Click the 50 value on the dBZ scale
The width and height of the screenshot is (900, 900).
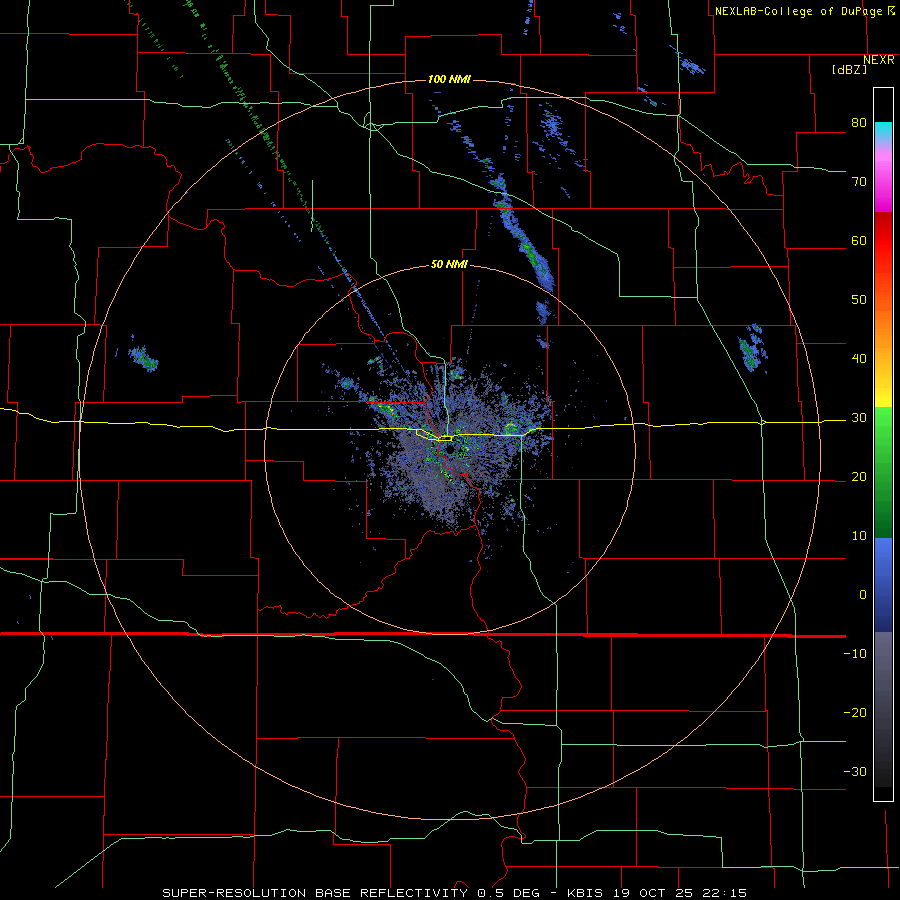[x=859, y=300]
